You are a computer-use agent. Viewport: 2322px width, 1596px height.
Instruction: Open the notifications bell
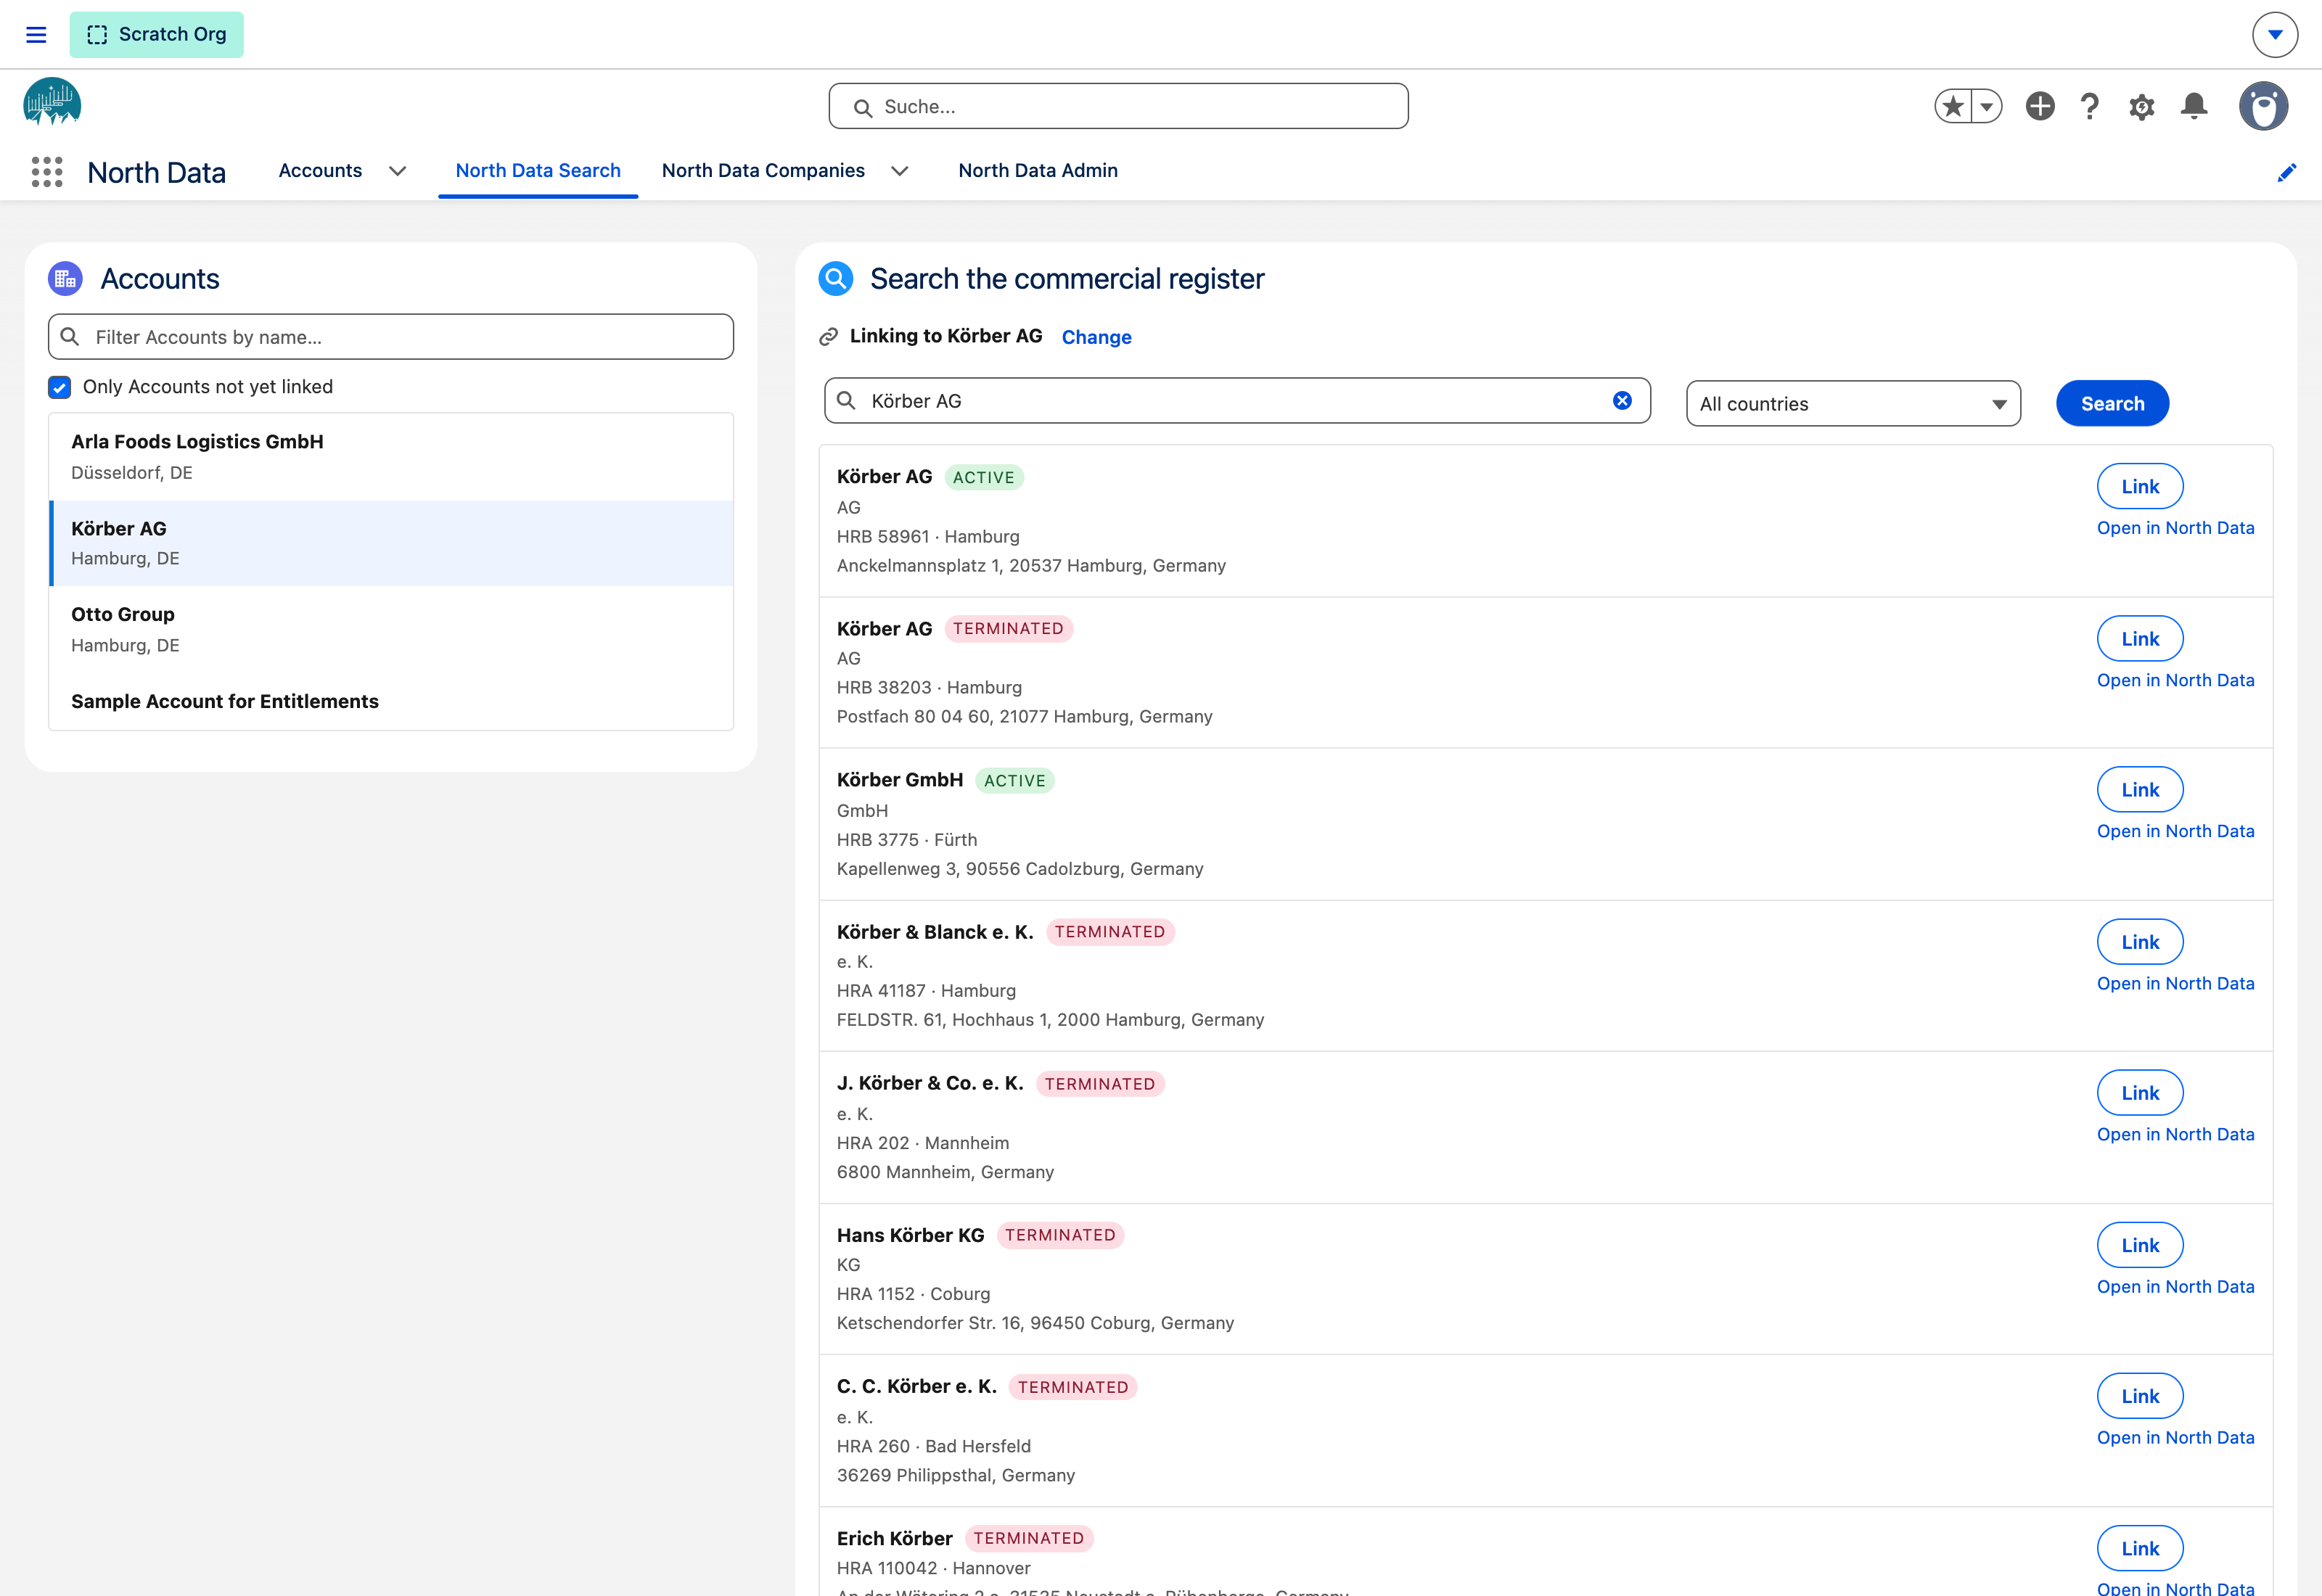[x=2194, y=106]
